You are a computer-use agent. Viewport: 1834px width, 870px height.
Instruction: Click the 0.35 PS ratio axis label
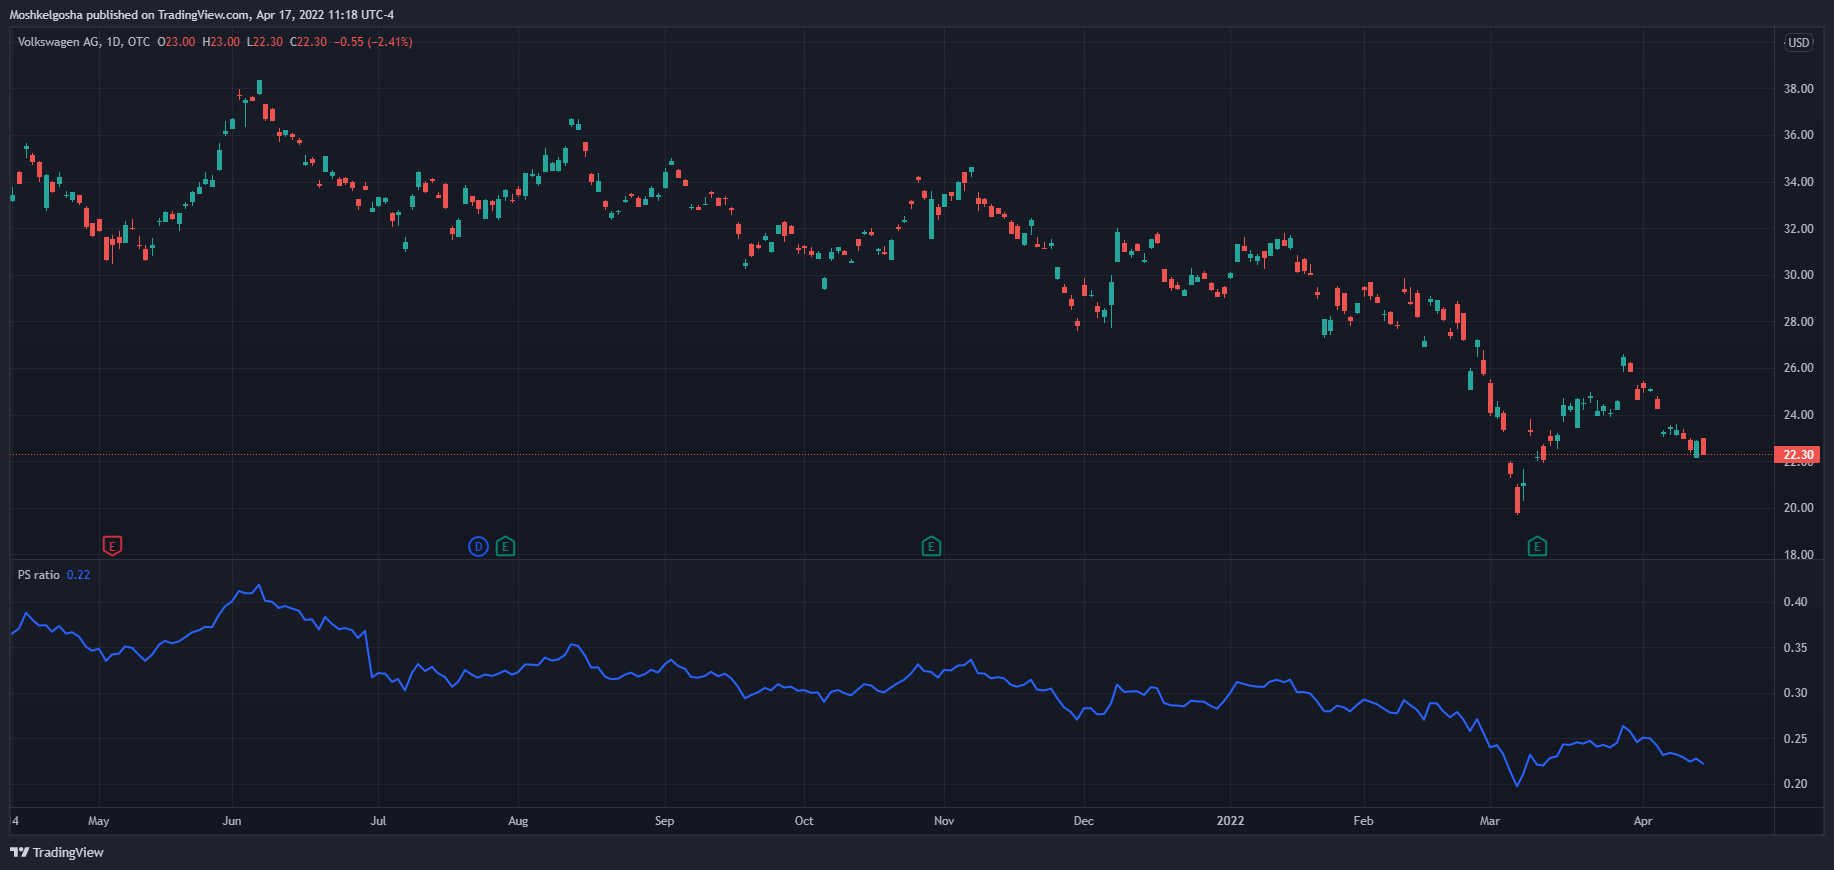[x=1795, y=648]
